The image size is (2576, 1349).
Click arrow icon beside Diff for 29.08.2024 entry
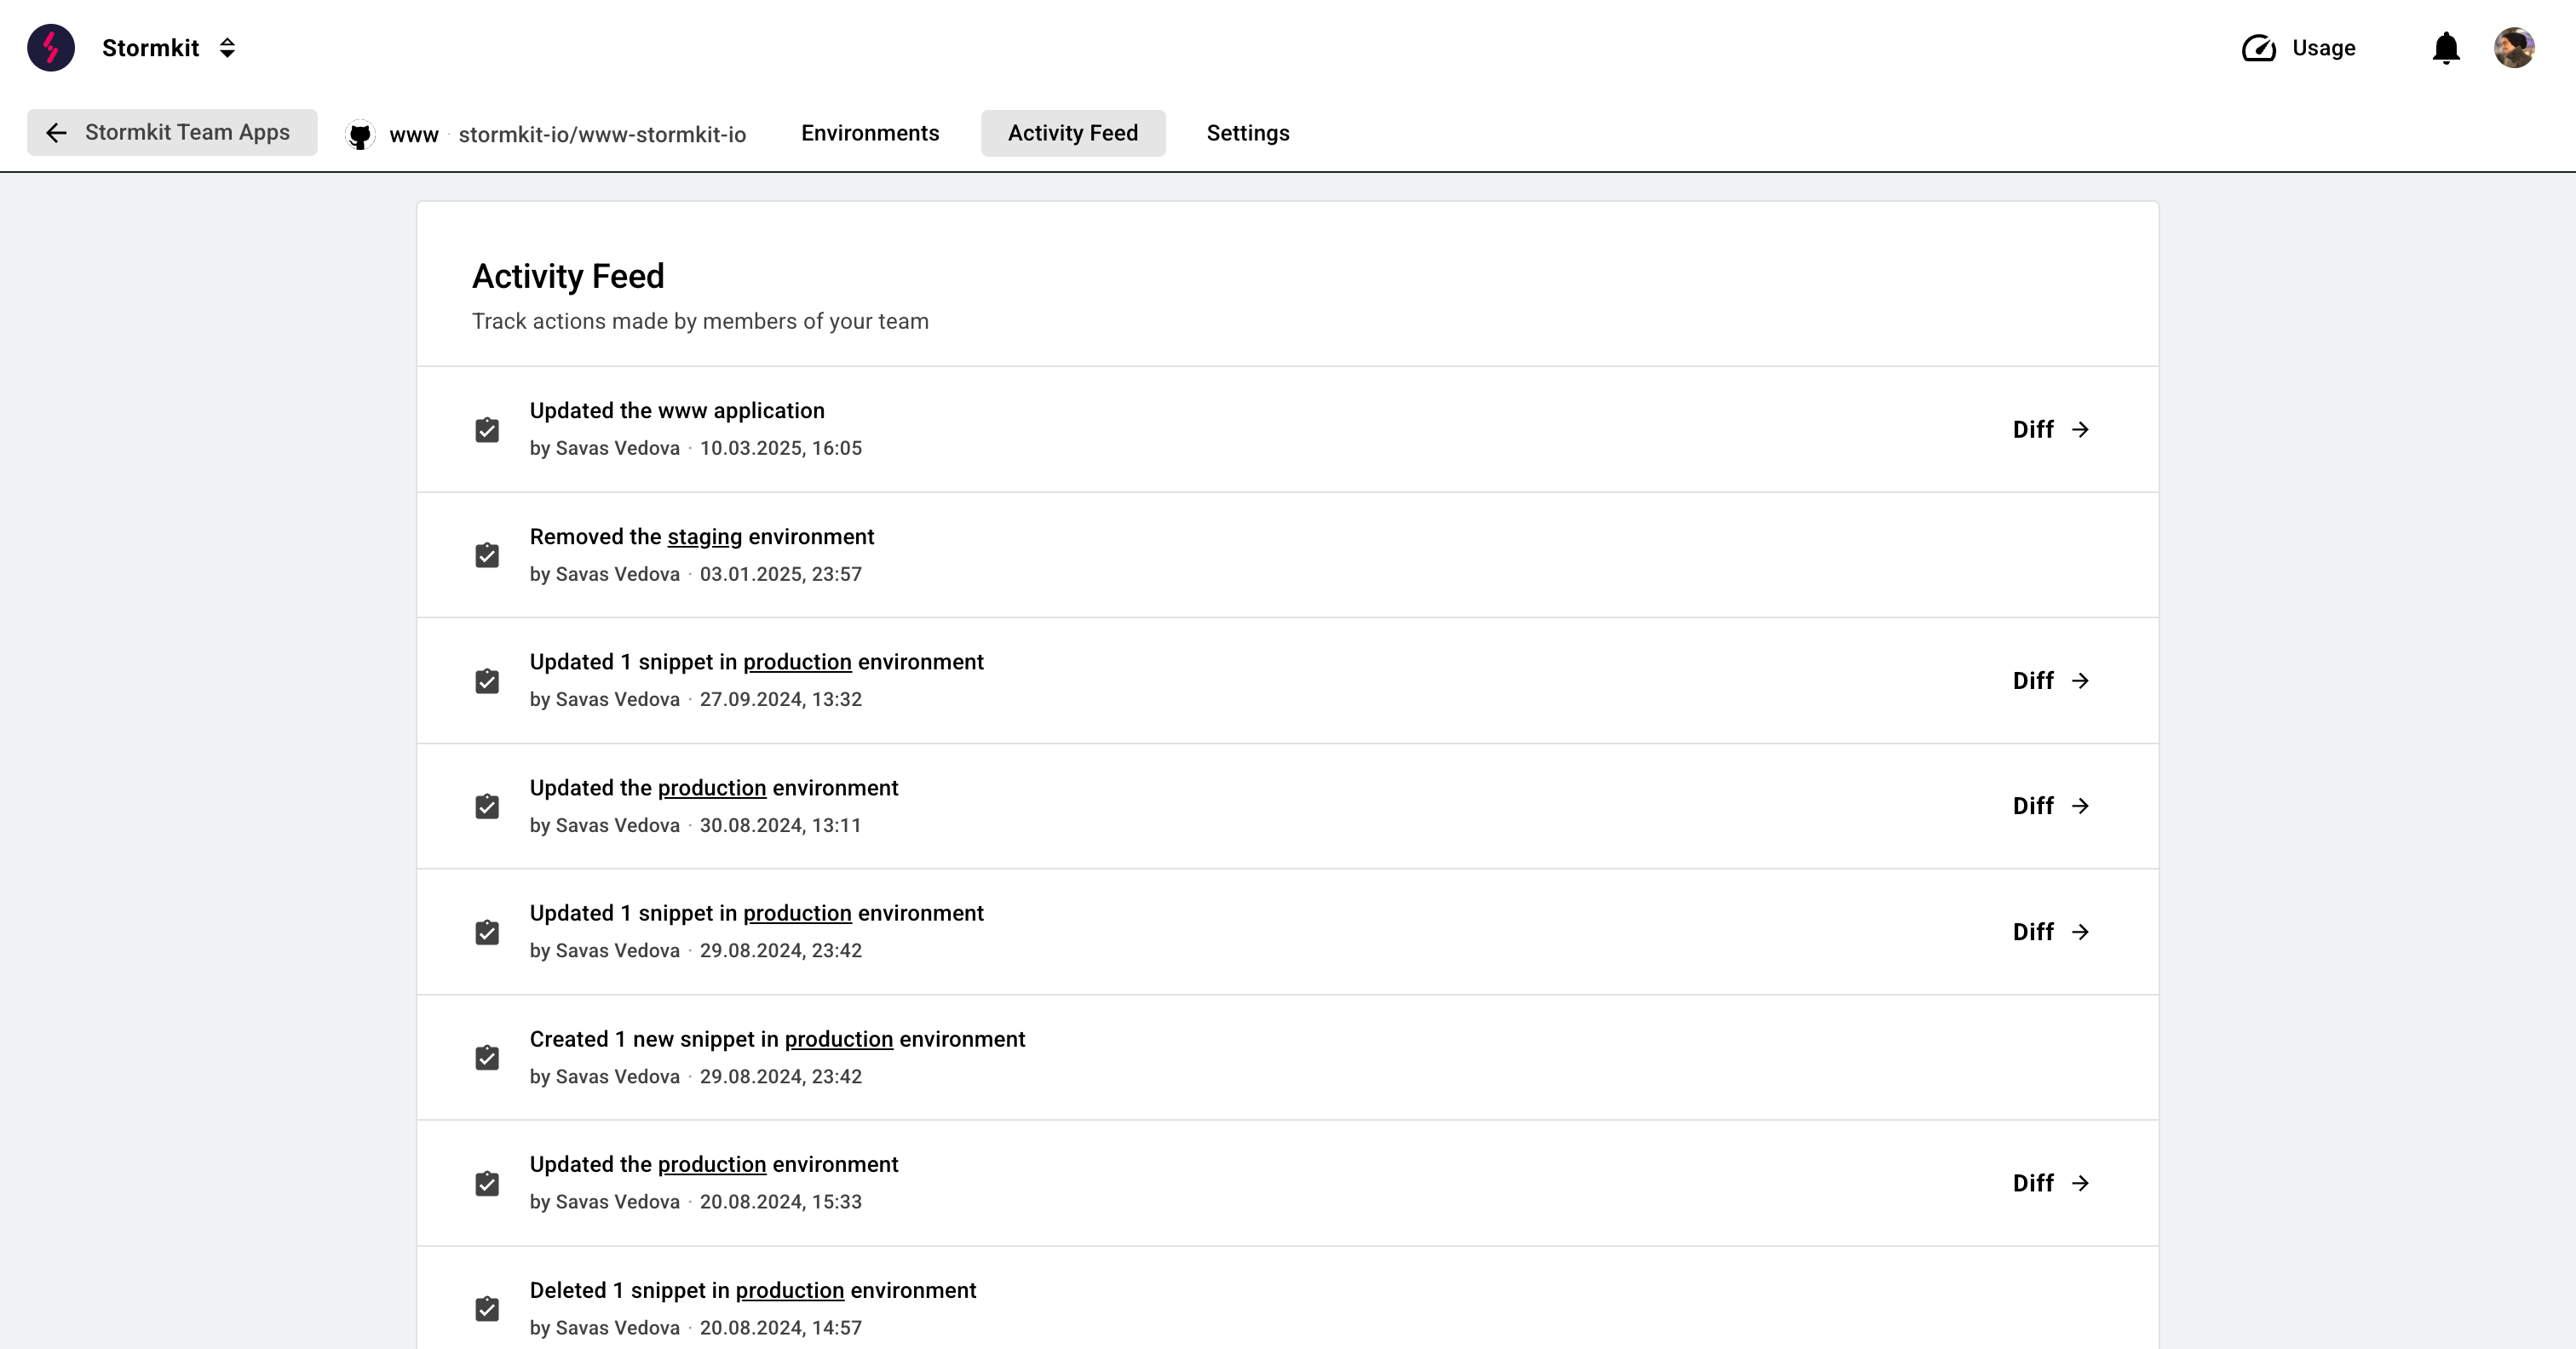pos(2080,932)
